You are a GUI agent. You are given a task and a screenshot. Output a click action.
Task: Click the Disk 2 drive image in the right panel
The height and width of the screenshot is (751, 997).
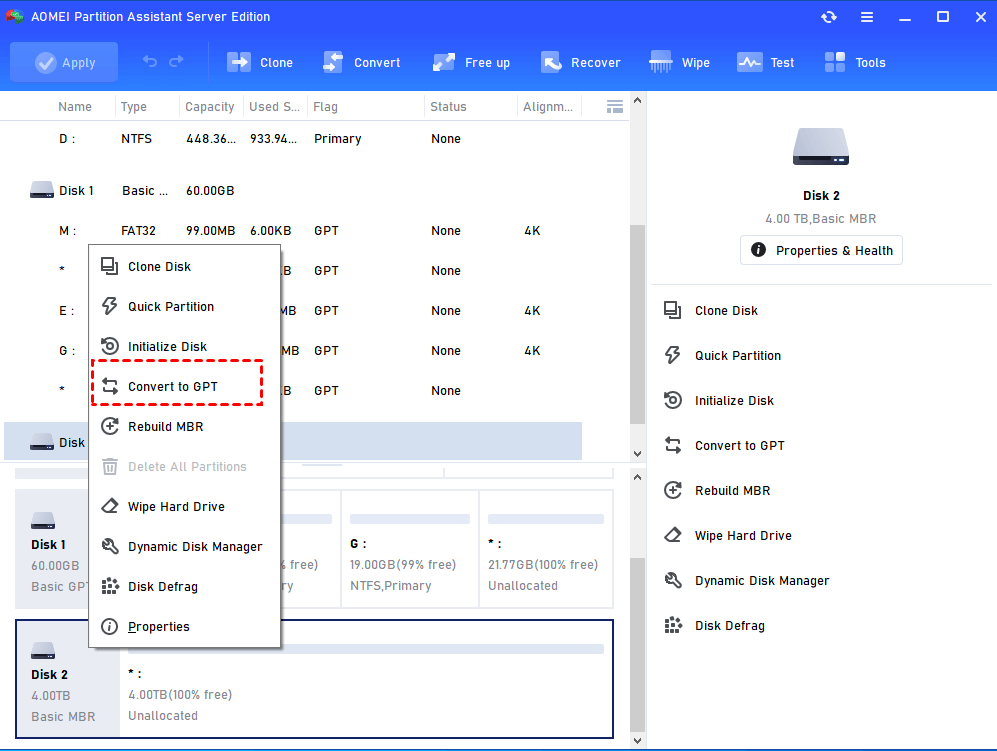tap(821, 147)
